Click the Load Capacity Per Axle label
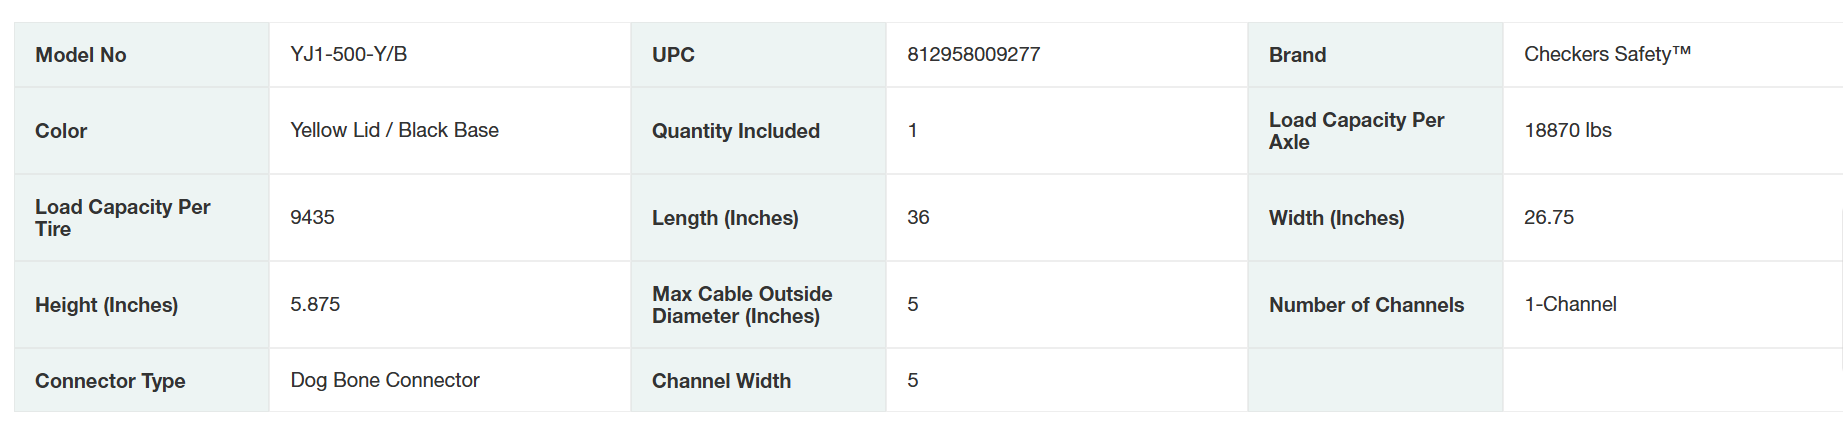Viewport: 1844px width, 435px height. coord(1356,131)
